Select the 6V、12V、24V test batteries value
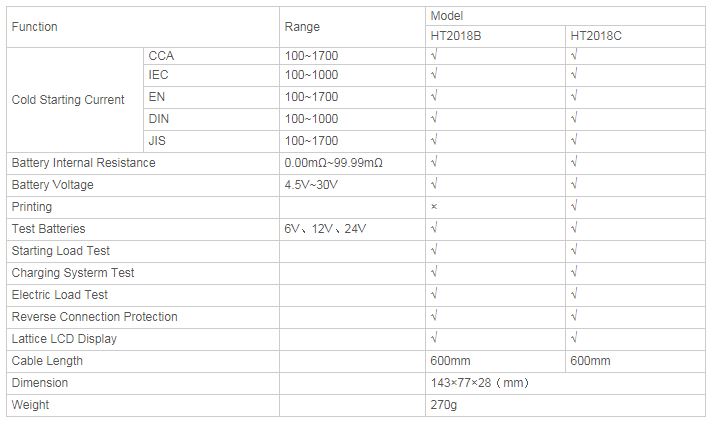The height and width of the screenshot is (425, 714). click(325, 229)
